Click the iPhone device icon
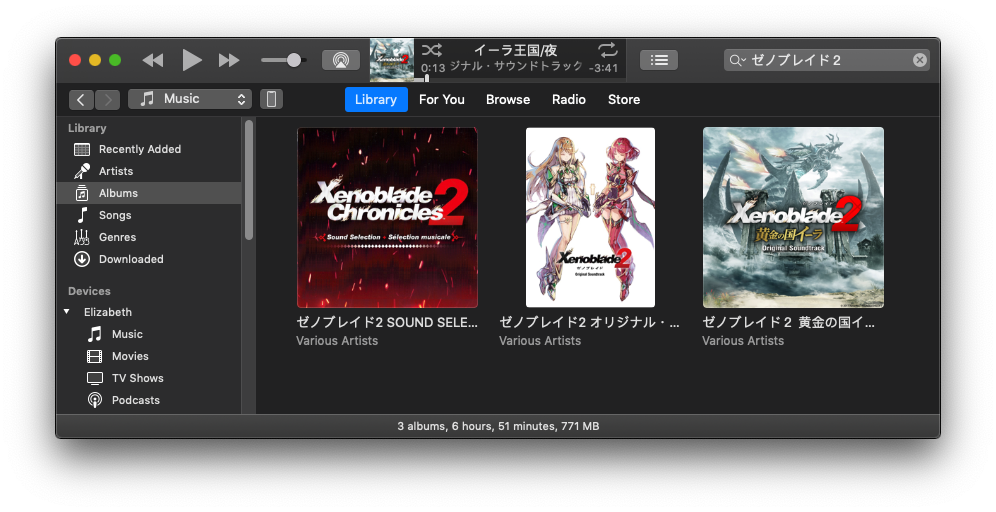 pyautogui.click(x=271, y=99)
